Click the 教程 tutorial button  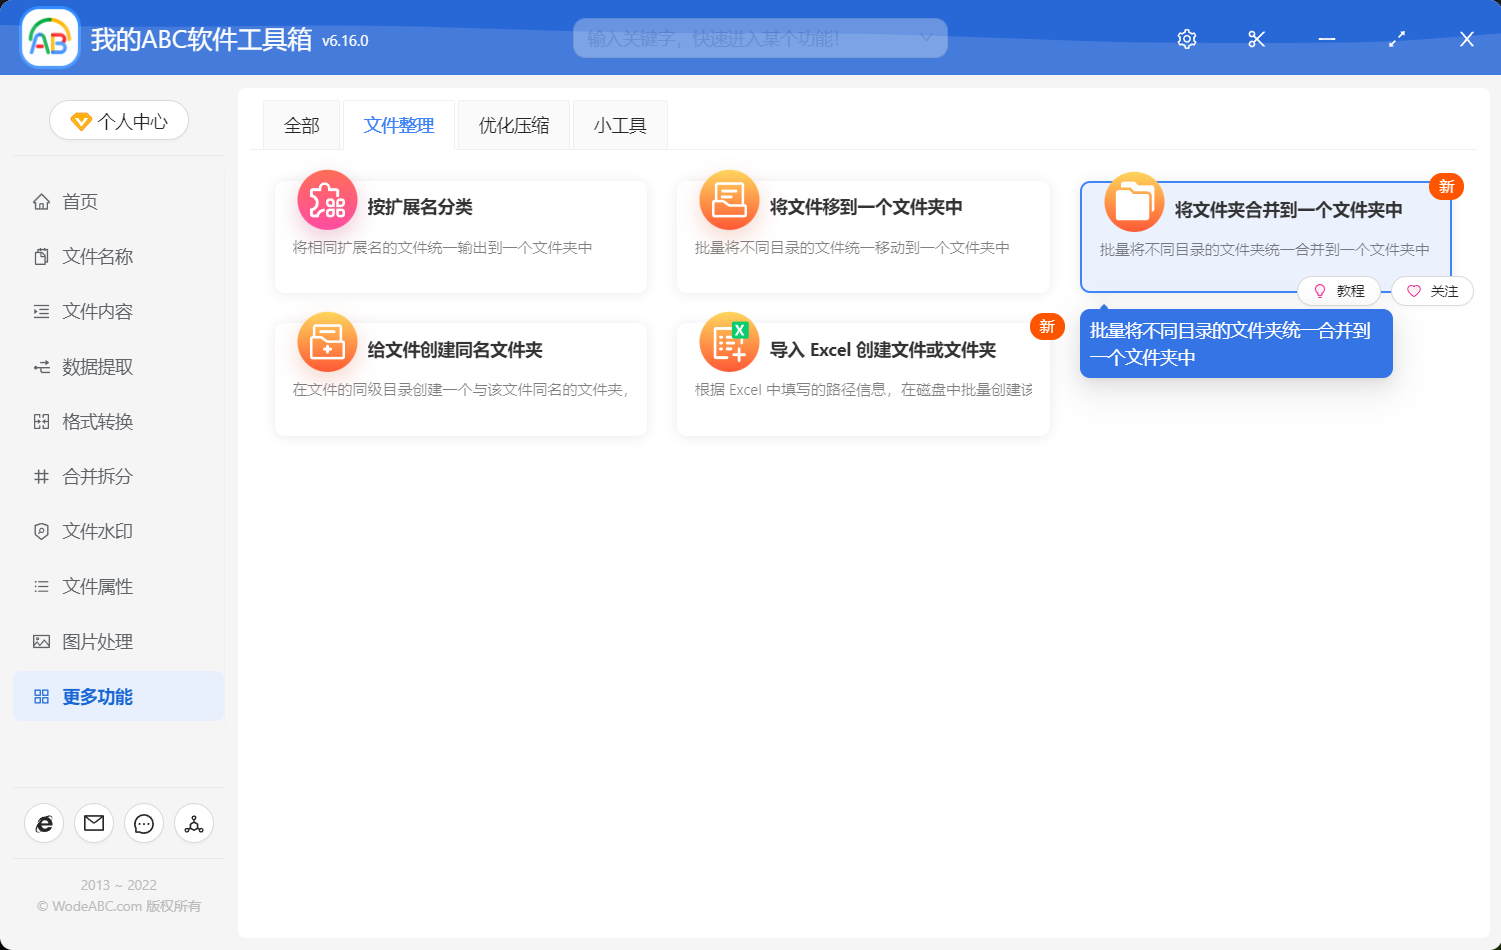pyautogui.click(x=1341, y=291)
